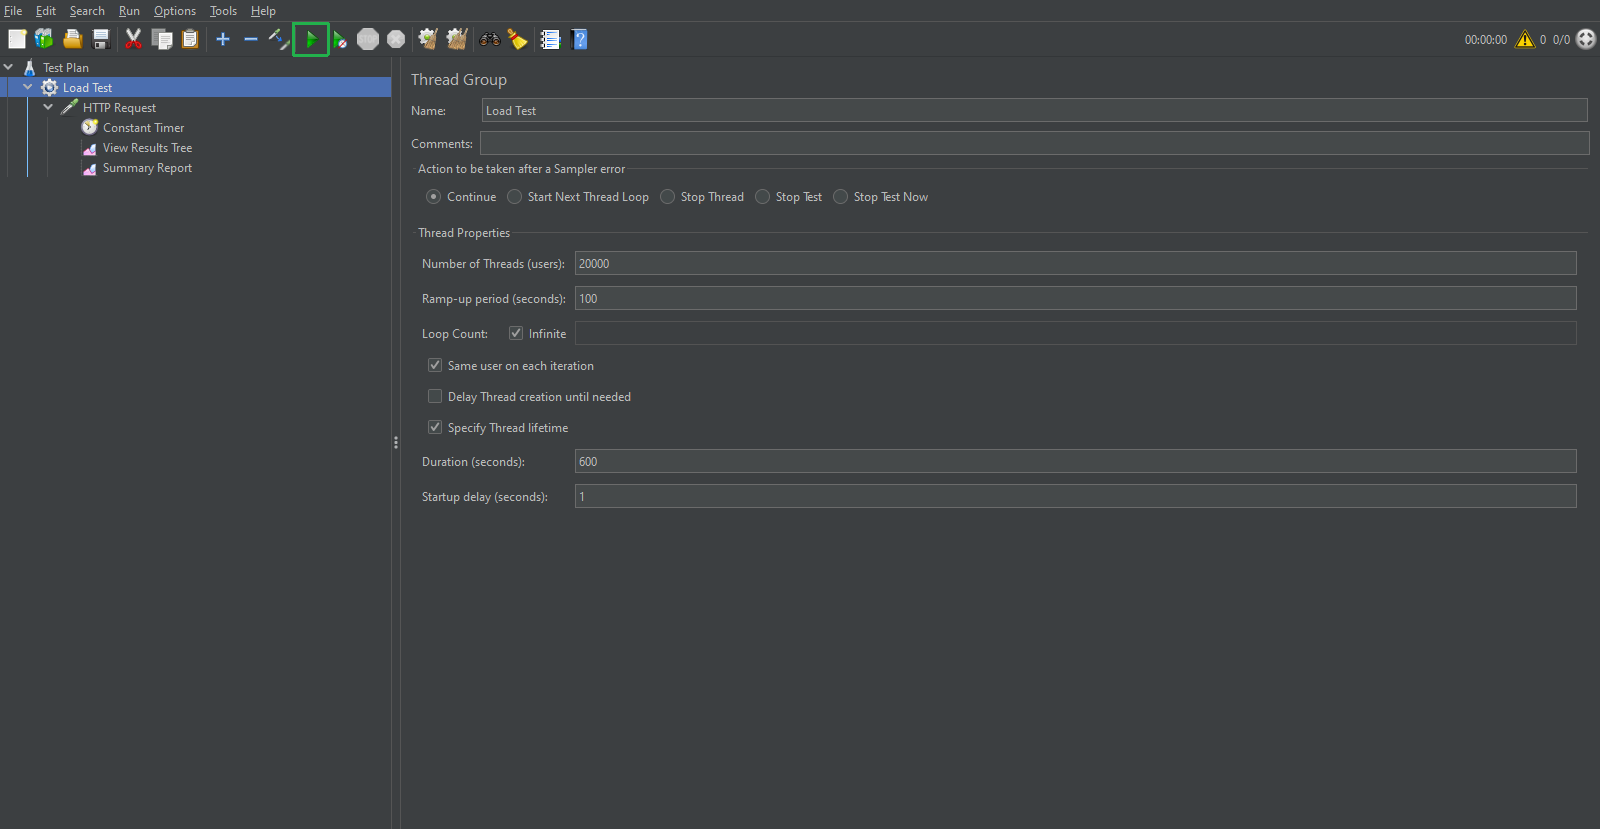
Task: Open the Summary Report listener
Action: pos(147,167)
